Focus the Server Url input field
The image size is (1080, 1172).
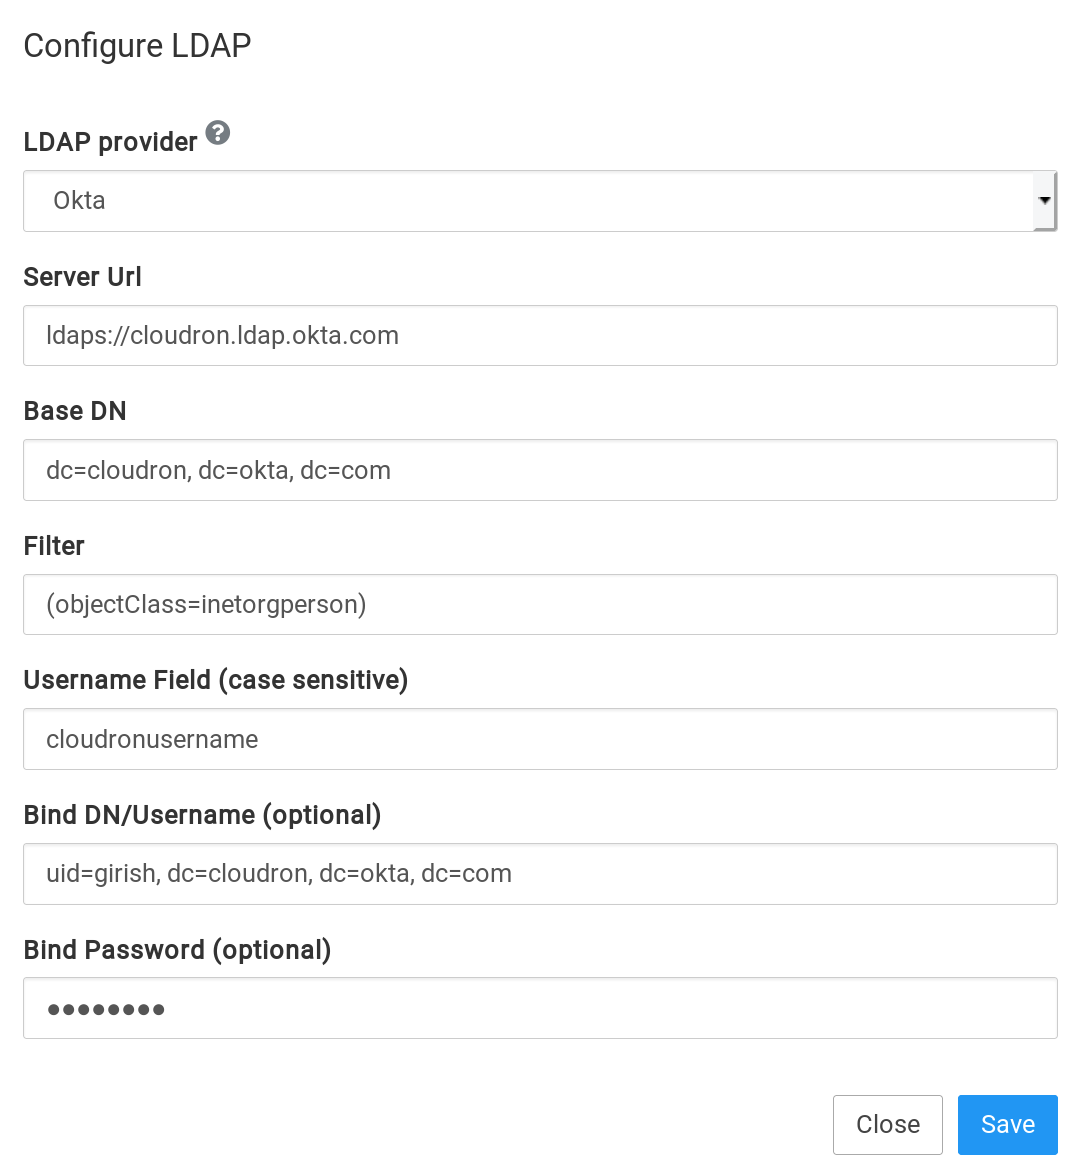(540, 336)
